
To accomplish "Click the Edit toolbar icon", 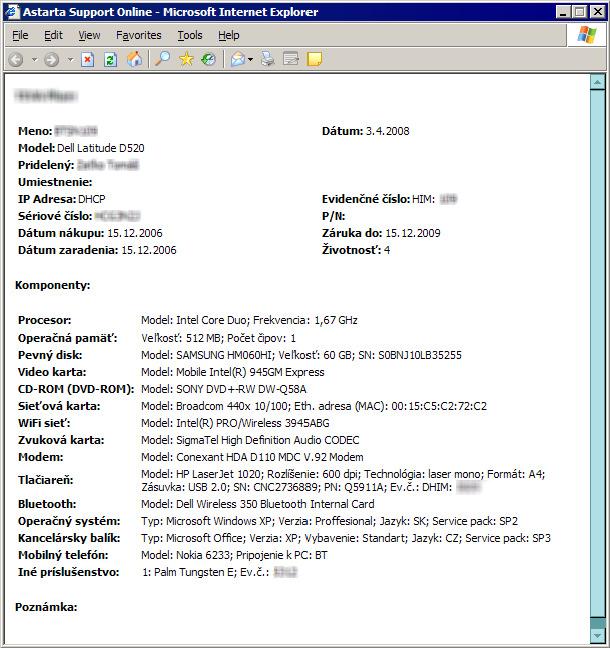I will (x=291, y=59).
